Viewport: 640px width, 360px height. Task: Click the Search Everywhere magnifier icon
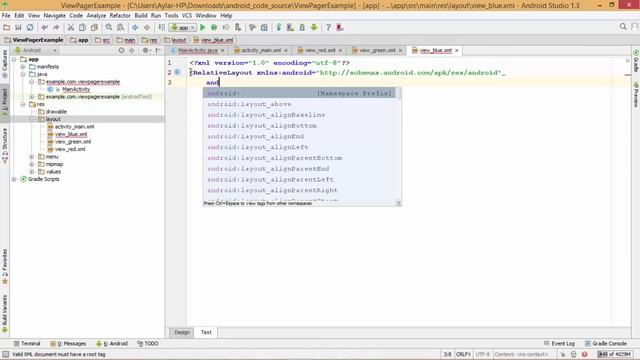[623, 27]
